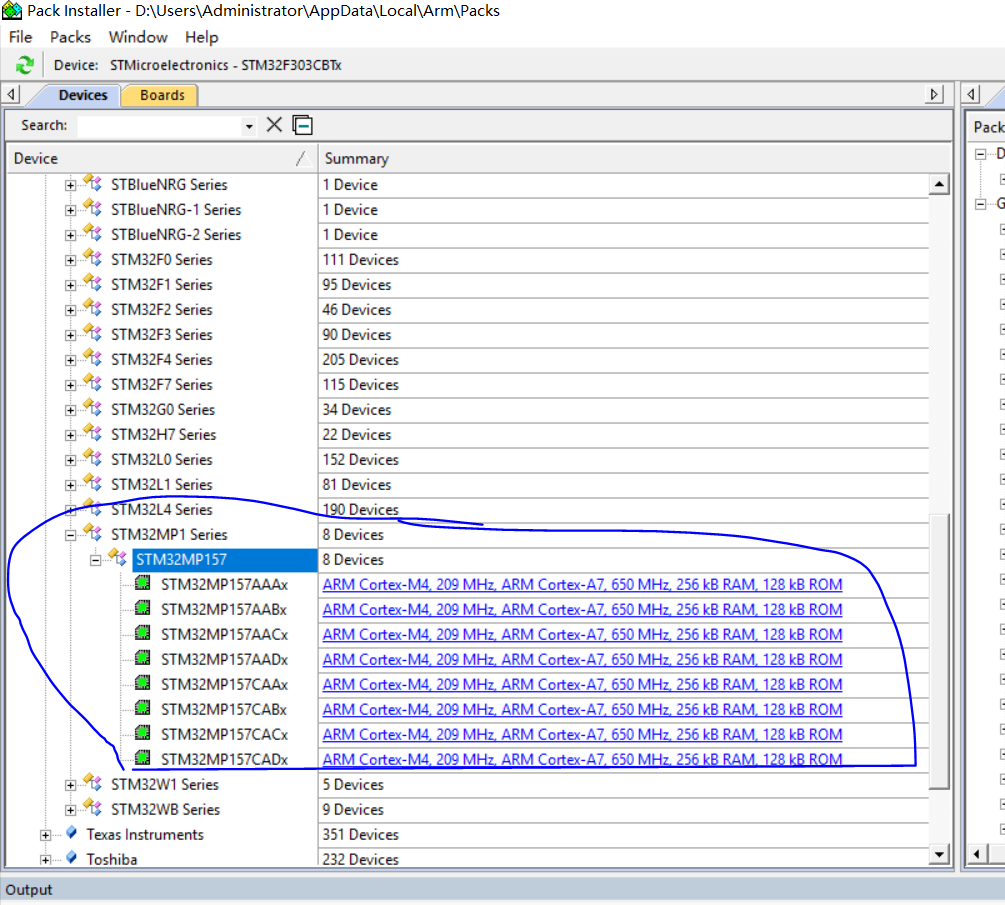1005x905 pixels.
Task: Click the chip icon of STM32MP157AADx
Action: pos(143,658)
